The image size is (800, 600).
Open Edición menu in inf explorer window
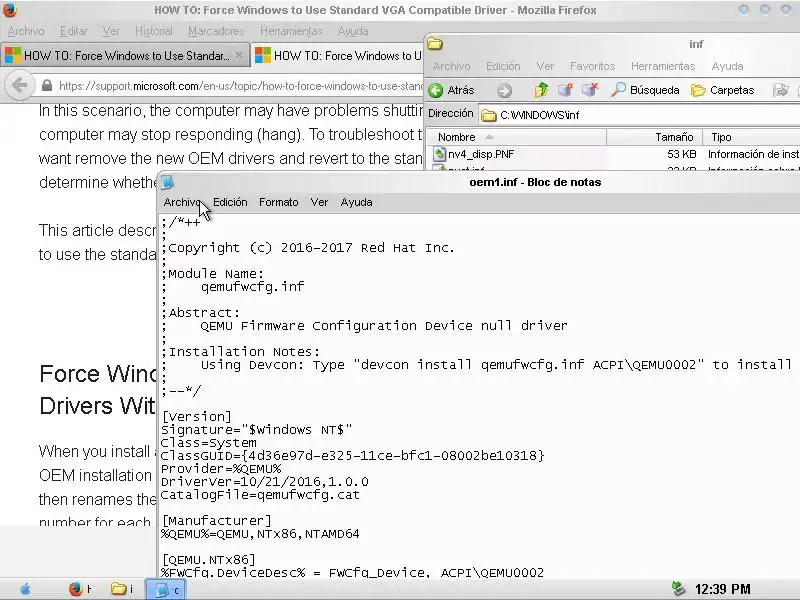click(503, 66)
